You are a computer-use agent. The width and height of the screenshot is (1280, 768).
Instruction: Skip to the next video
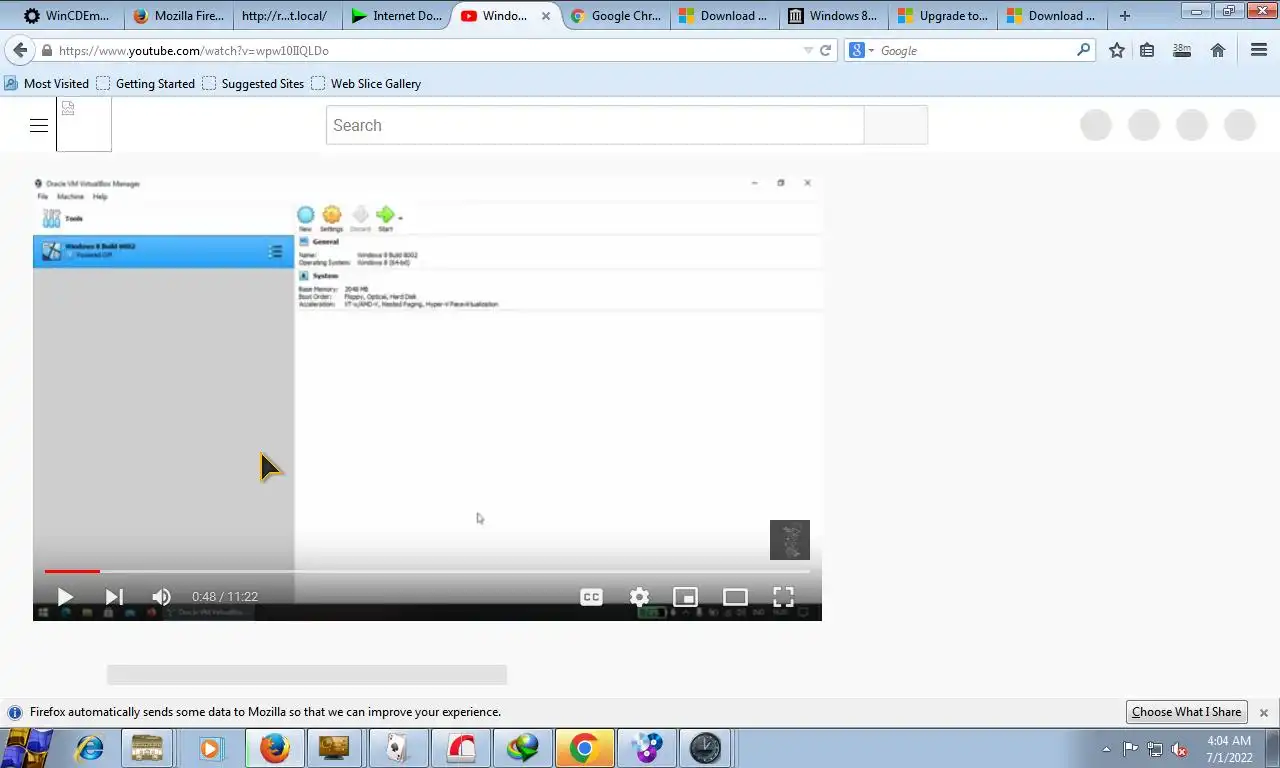114,597
